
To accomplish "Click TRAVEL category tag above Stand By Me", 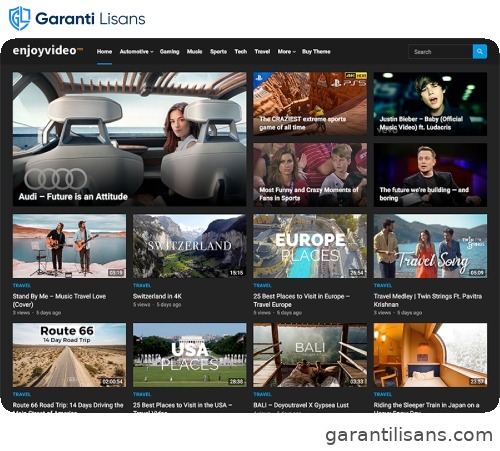I will pos(22,285).
